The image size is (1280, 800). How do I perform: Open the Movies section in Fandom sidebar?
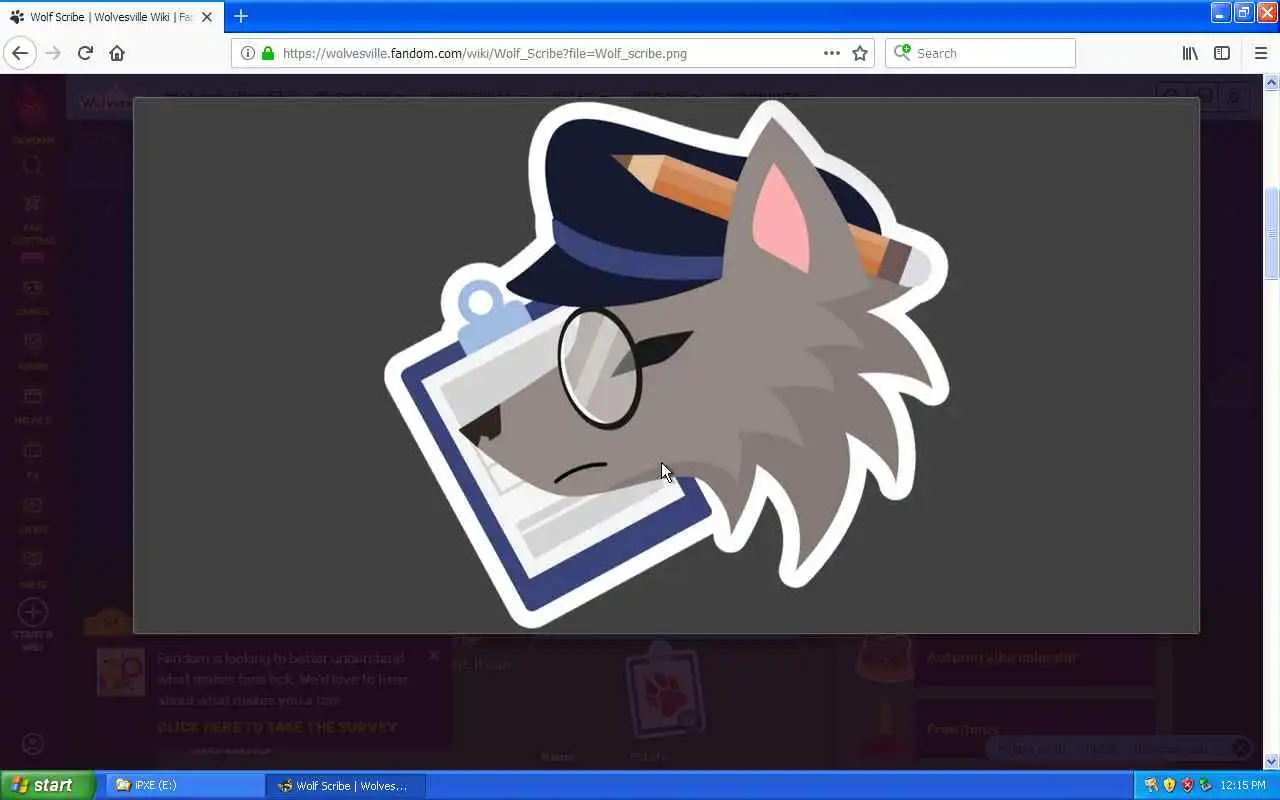pos(32,405)
